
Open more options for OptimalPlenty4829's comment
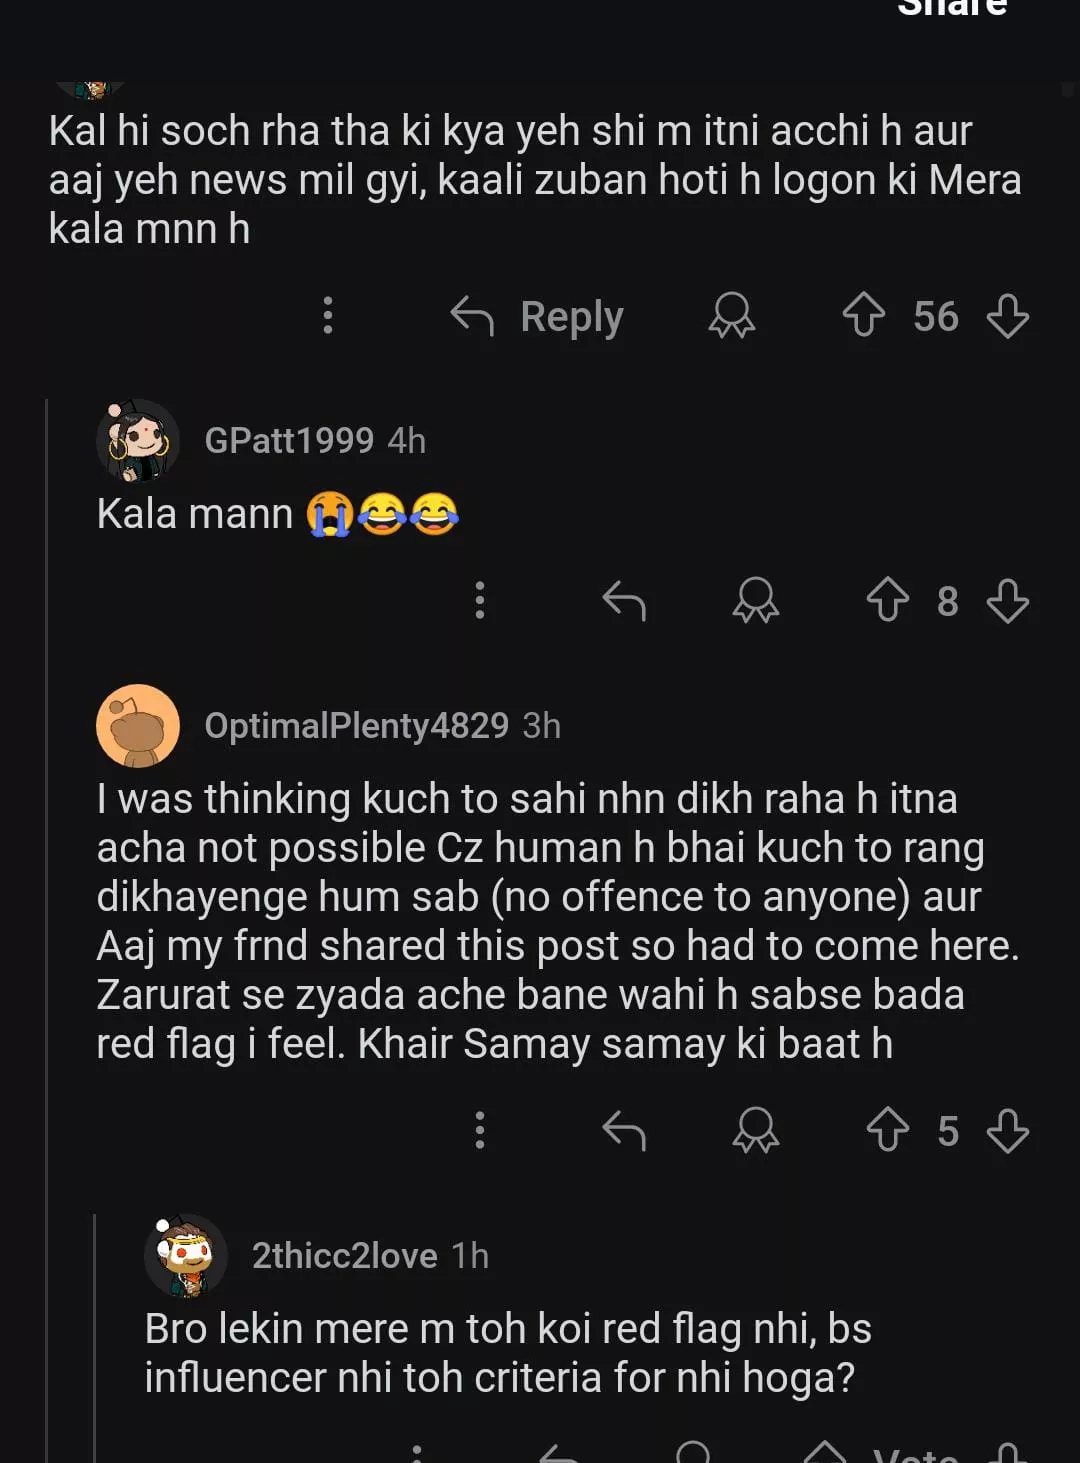coord(480,1131)
